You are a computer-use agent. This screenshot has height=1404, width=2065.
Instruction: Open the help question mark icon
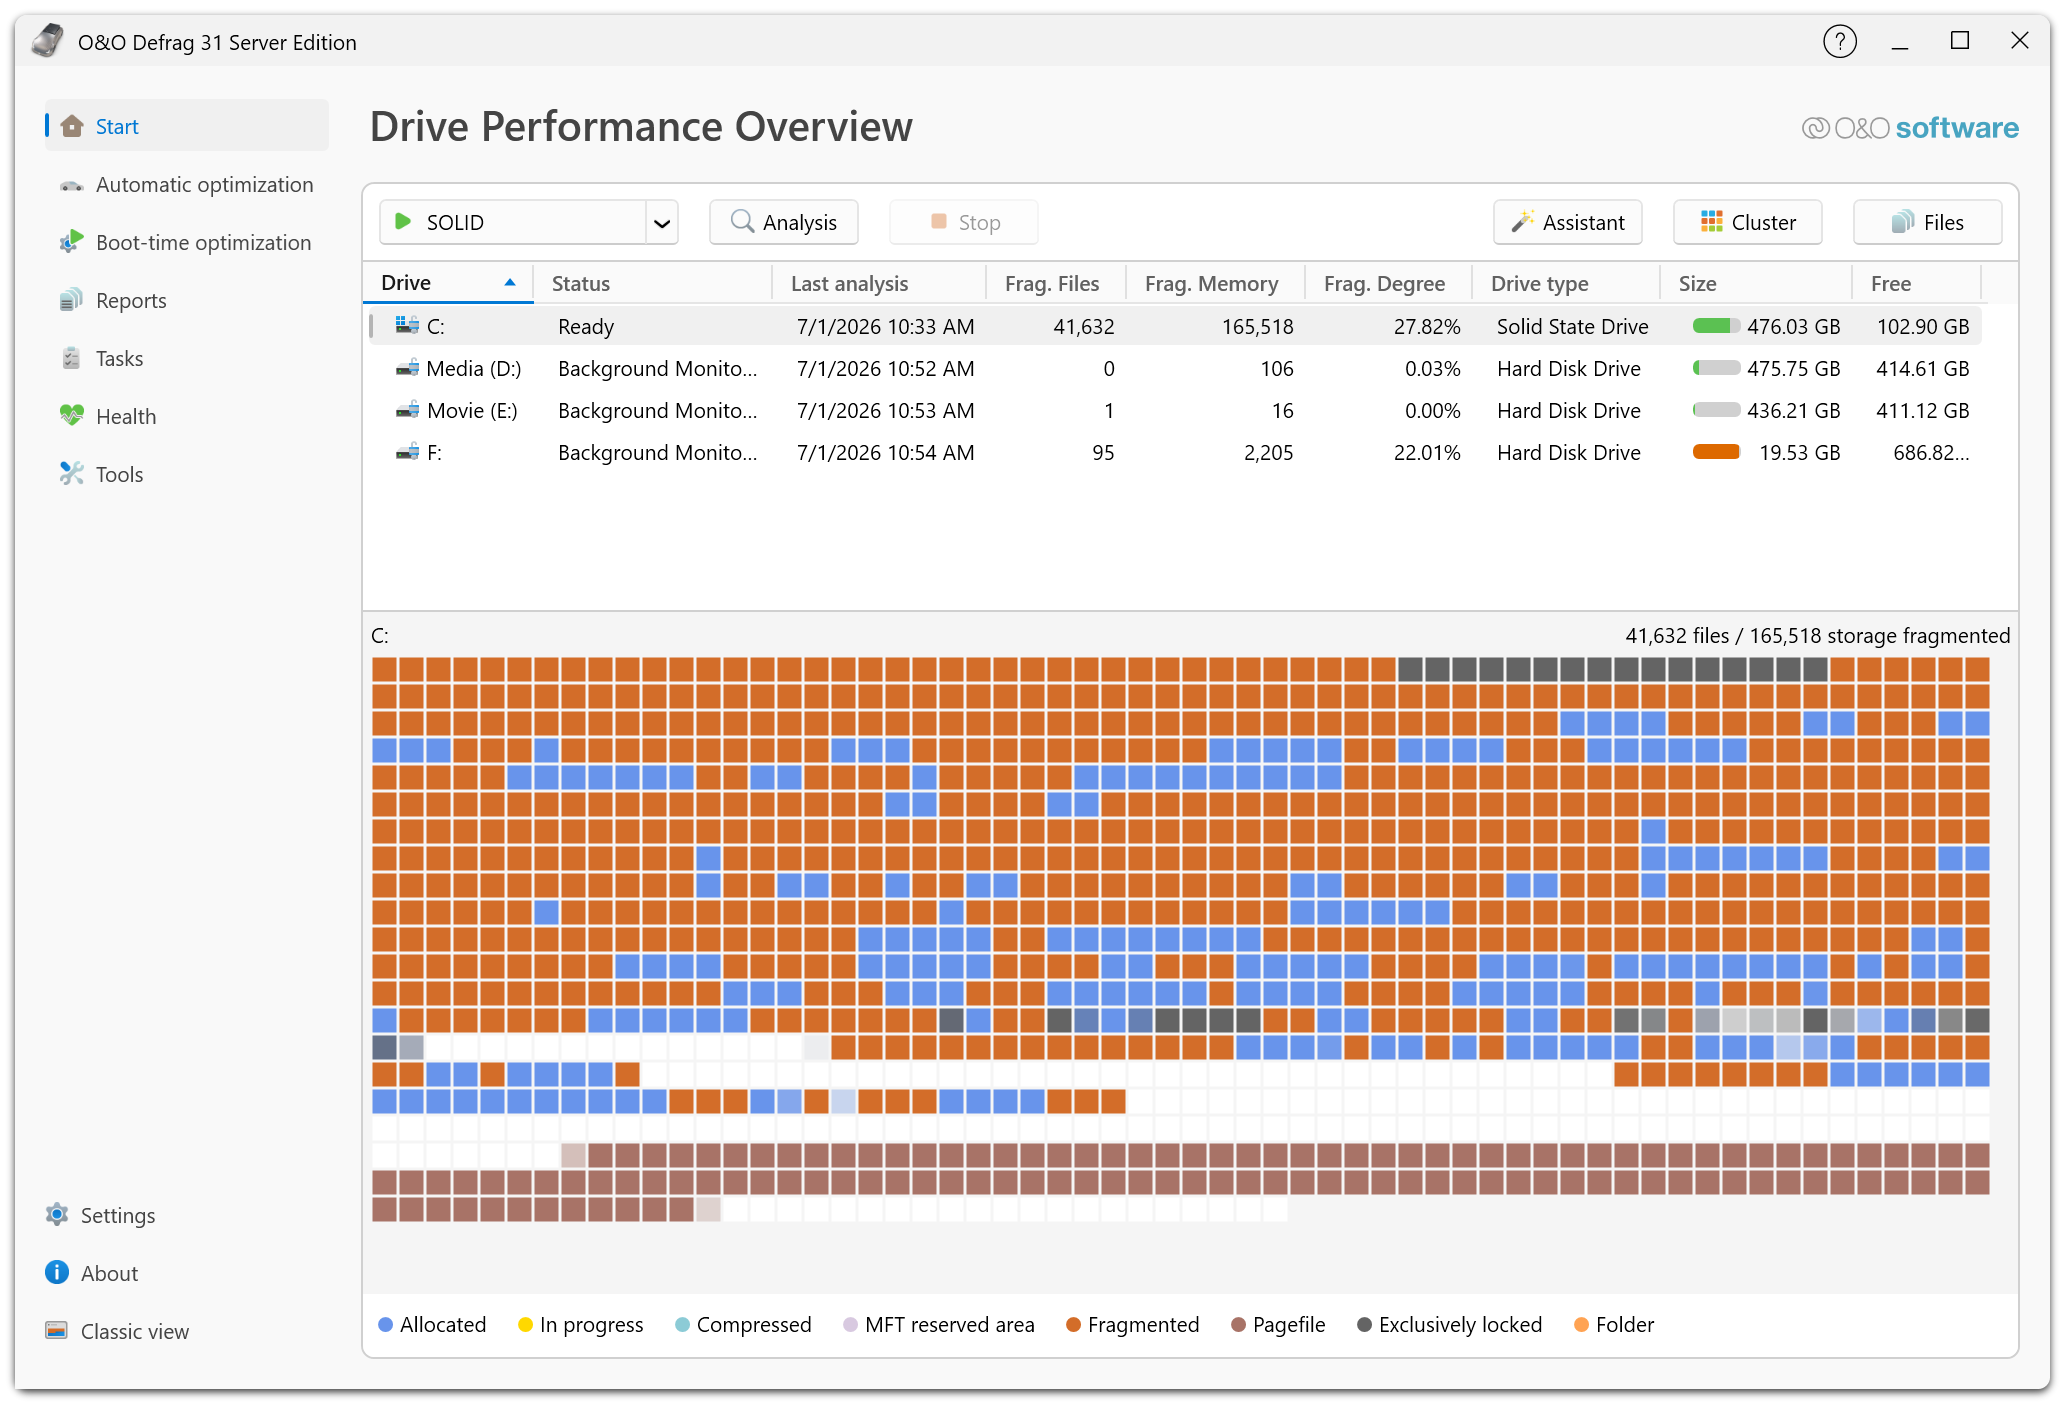click(1839, 41)
